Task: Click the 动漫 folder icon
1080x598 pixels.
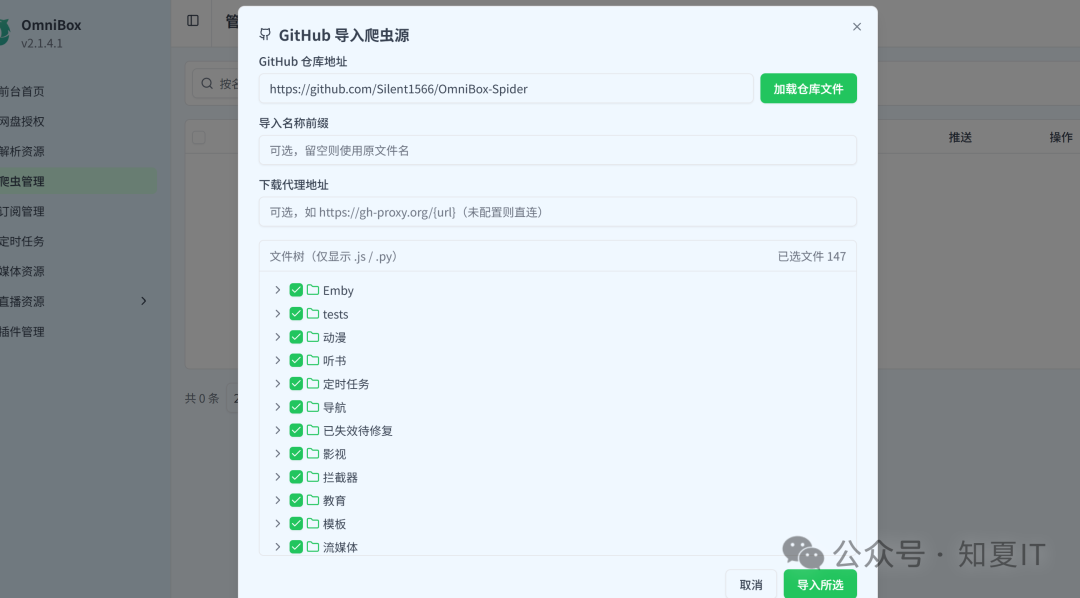Action: tap(313, 337)
